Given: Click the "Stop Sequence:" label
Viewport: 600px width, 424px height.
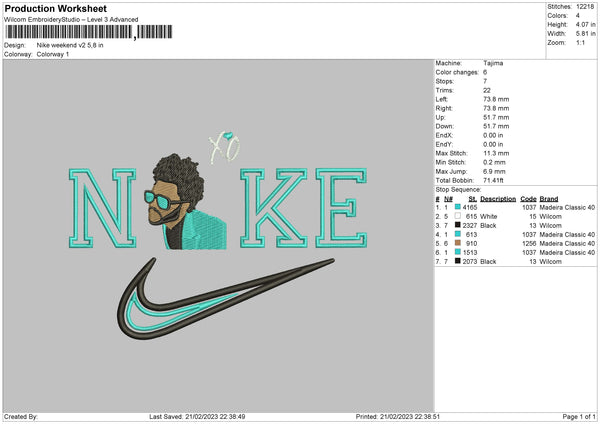Looking at the screenshot, I should [x=458, y=189].
